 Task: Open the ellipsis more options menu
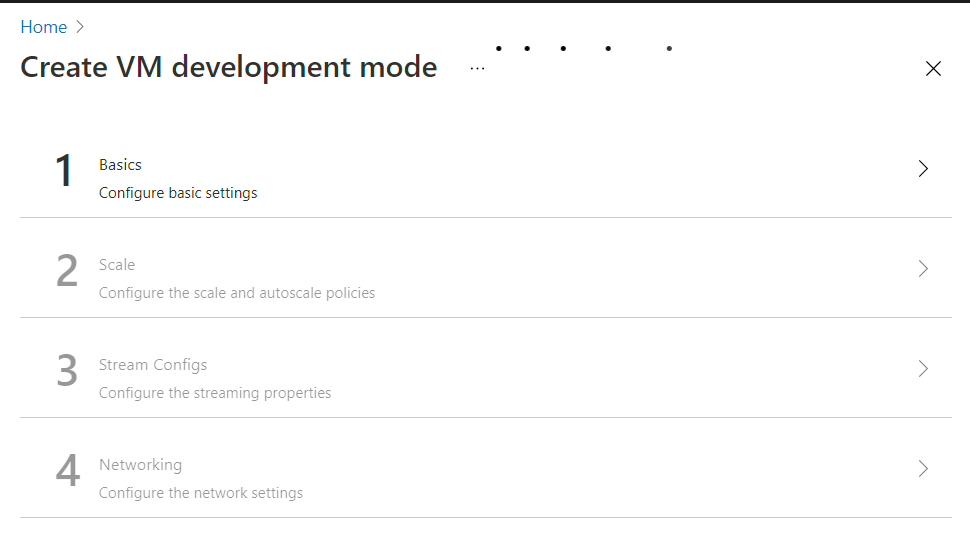coord(478,69)
